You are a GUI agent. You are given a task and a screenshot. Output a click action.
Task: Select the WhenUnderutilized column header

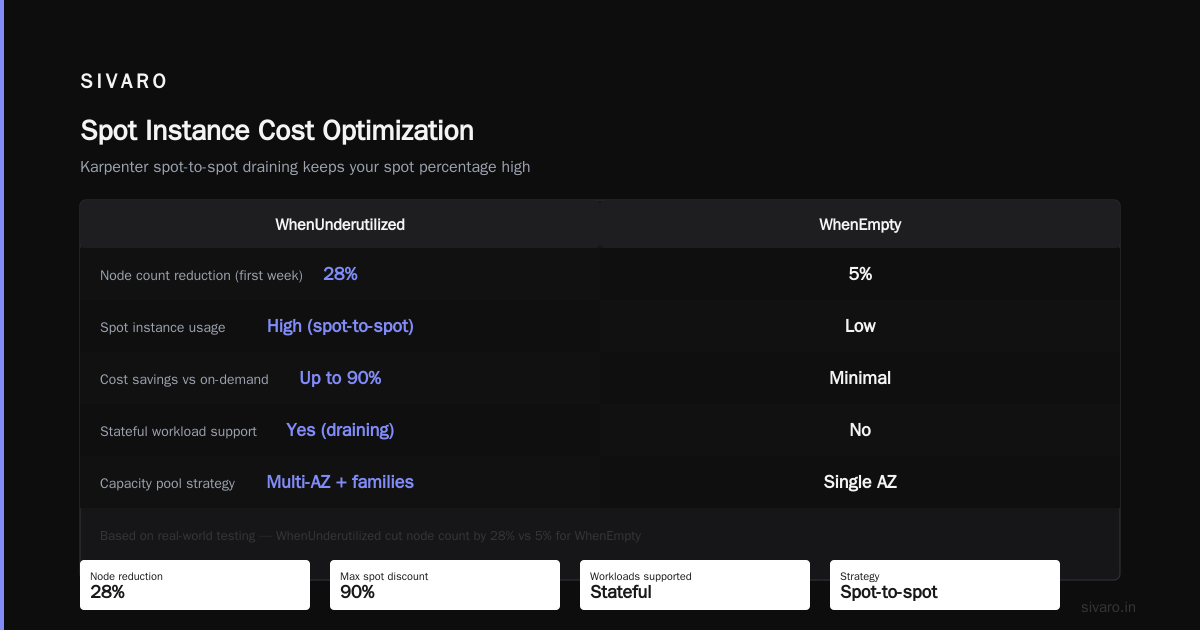[340, 225]
